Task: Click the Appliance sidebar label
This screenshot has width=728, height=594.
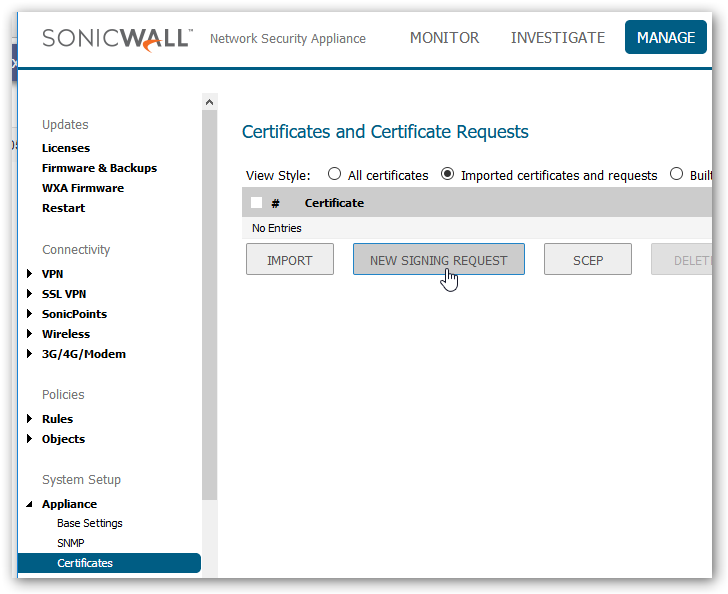Action: pos(70,504)
